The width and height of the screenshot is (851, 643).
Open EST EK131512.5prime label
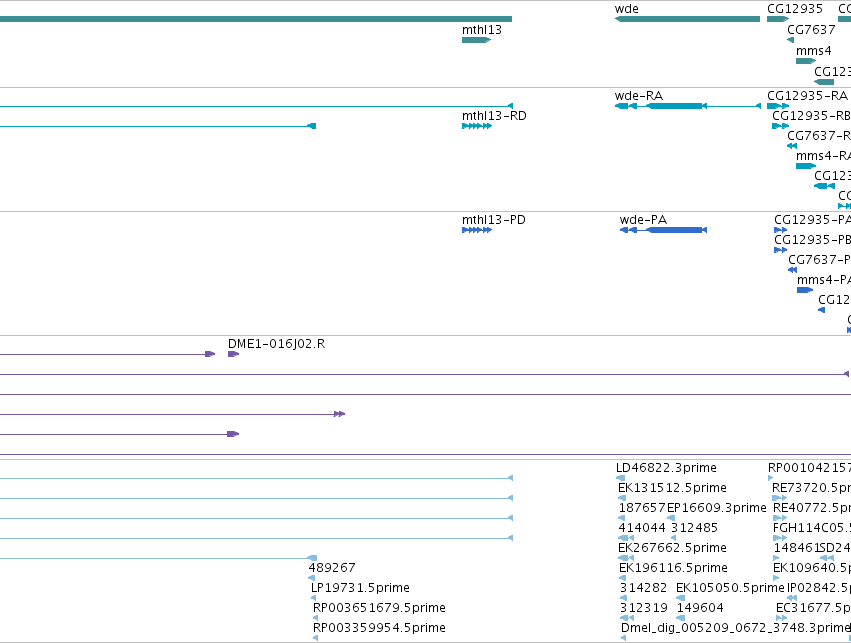[x=672, y=488]
